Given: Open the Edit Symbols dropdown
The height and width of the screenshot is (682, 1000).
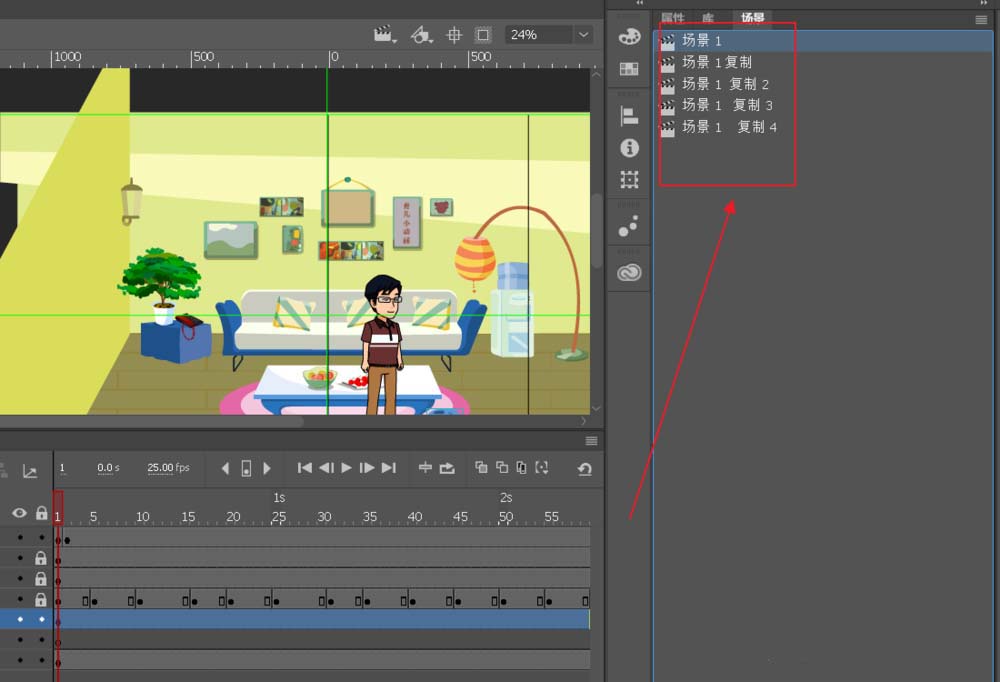Looking at the screenshot, I should [x=422, y=35].
